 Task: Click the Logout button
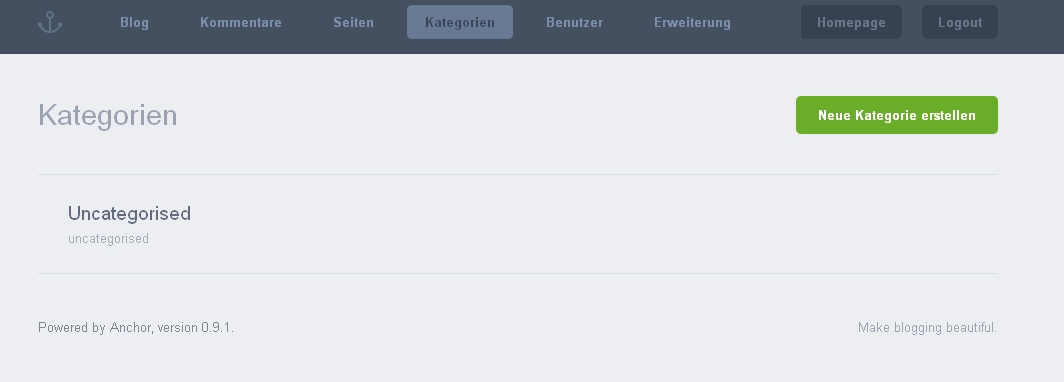point(960,22)
